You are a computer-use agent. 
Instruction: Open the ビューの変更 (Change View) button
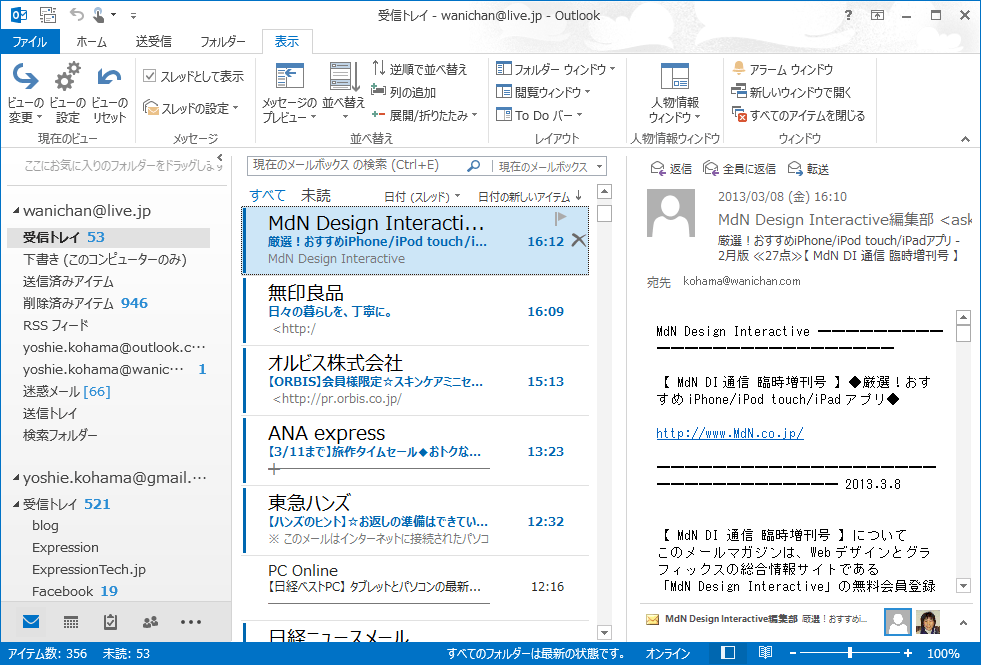pos(25,93)
